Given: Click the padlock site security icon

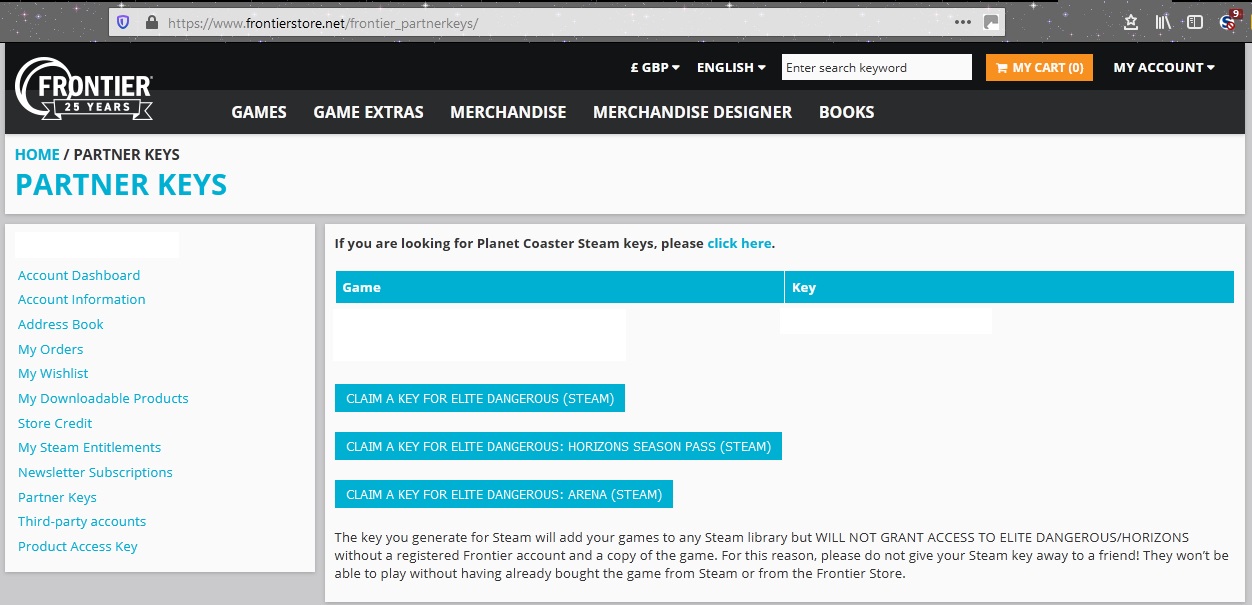Looking at the screenshot, I should point(151,22).
